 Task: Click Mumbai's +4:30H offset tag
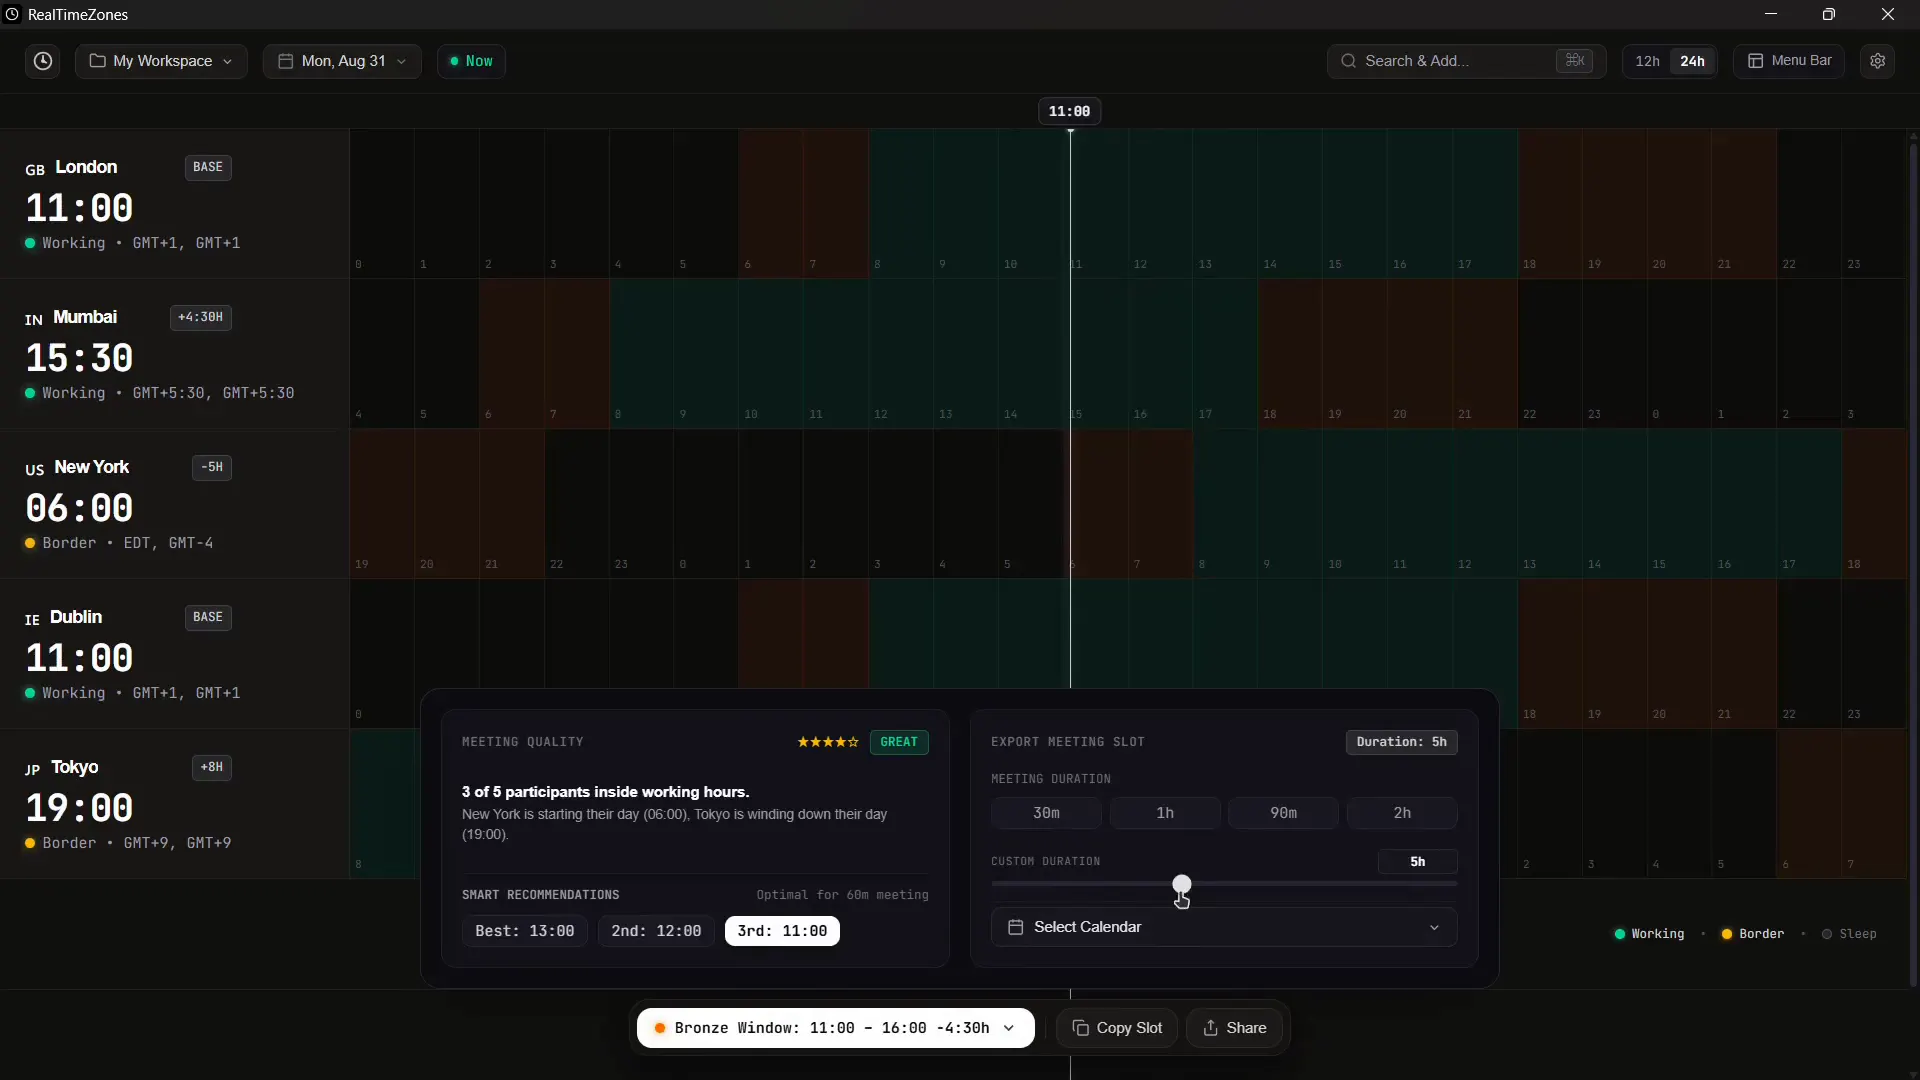tap(200, 317)
